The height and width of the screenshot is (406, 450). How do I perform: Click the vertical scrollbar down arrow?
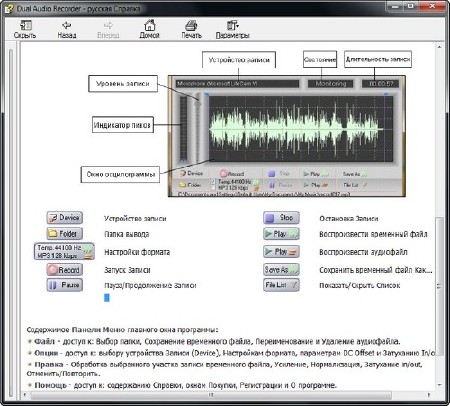(x=439, y=385)
